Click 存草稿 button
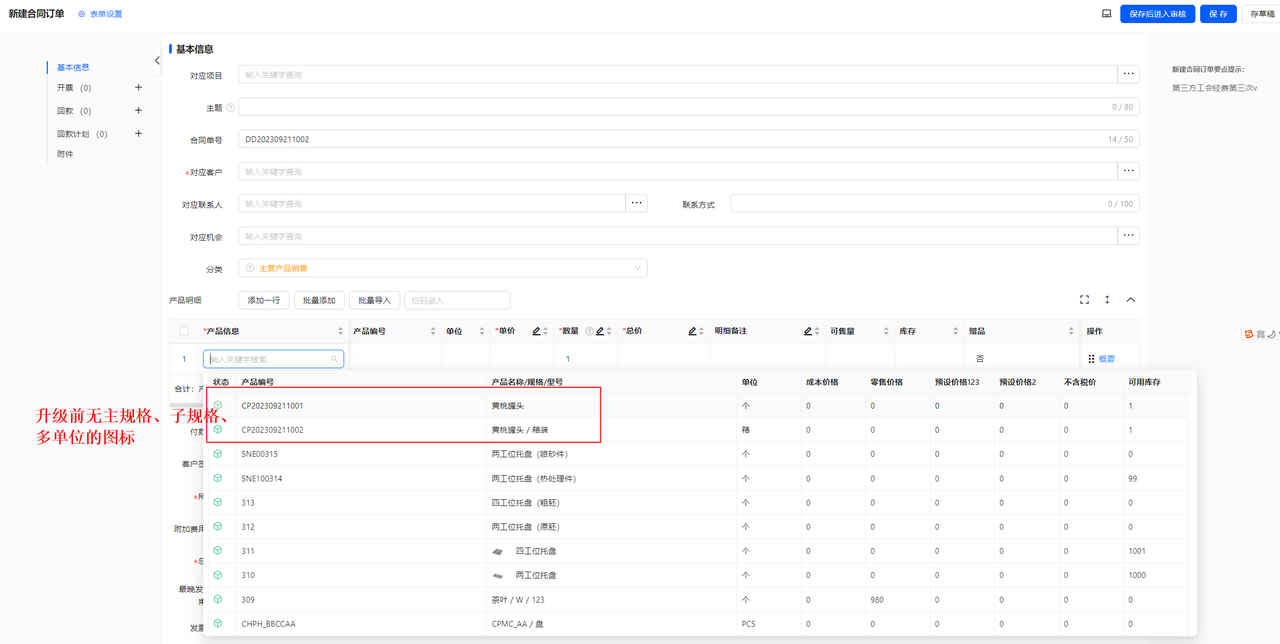This screenshot has height=644, width=1280. (x=1262, y=14)
